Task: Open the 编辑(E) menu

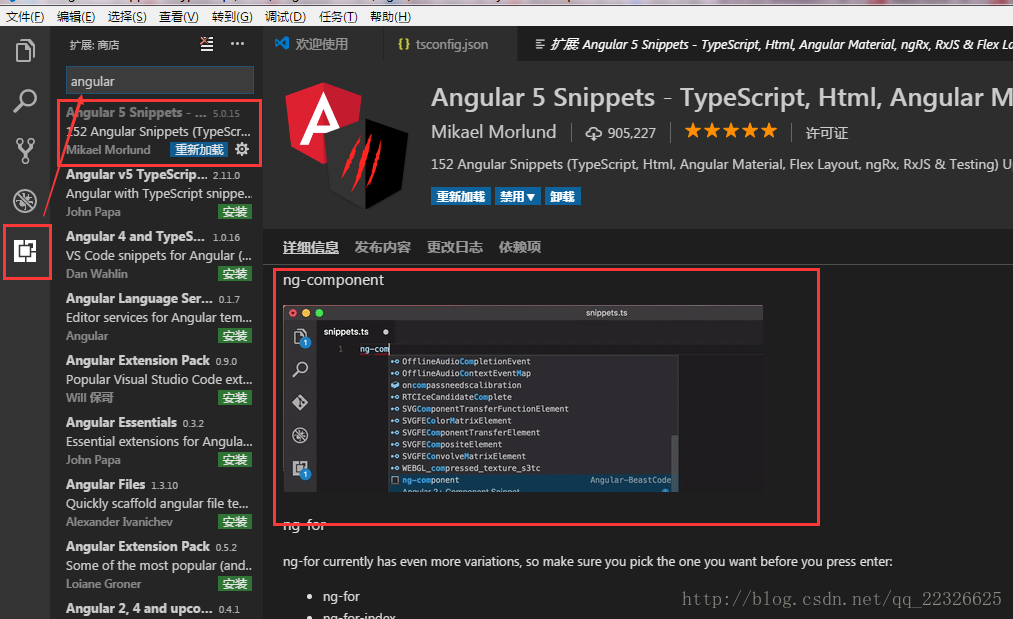Action: (76, 17)
